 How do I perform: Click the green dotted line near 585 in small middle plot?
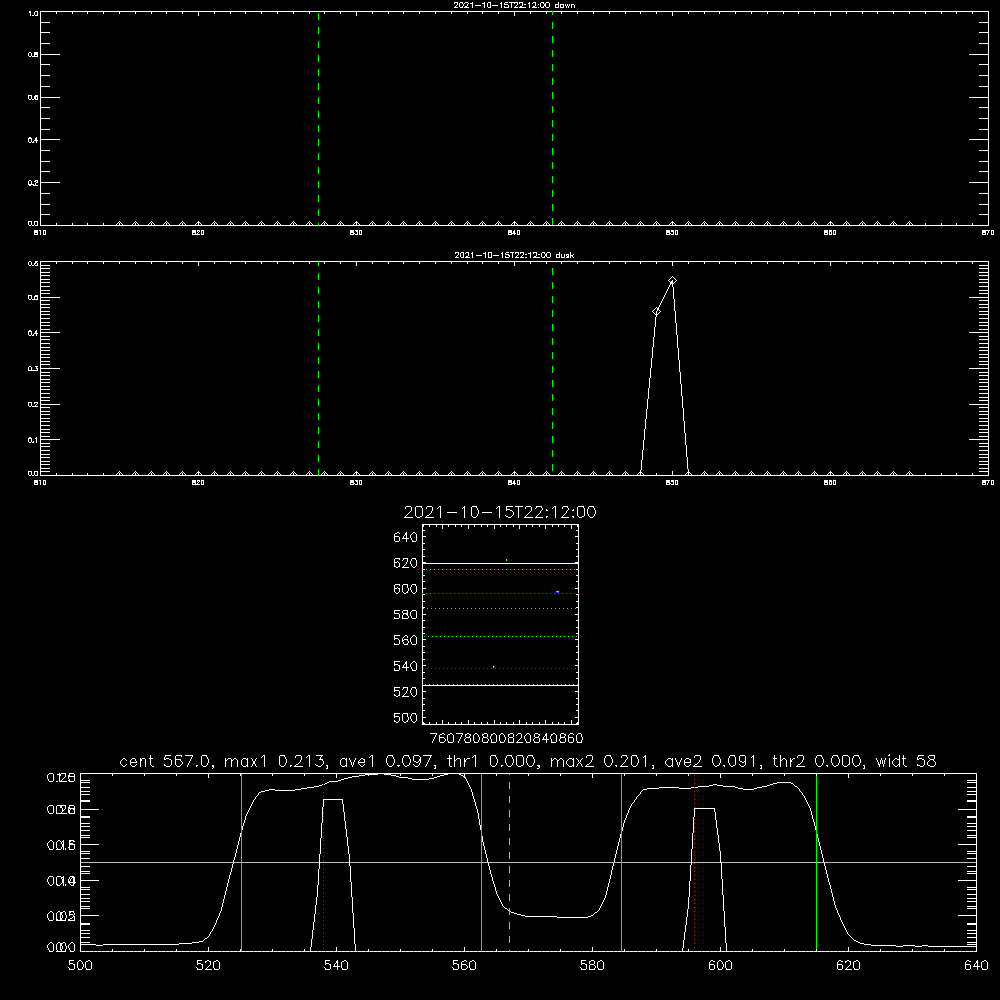[x=501, y=608]
